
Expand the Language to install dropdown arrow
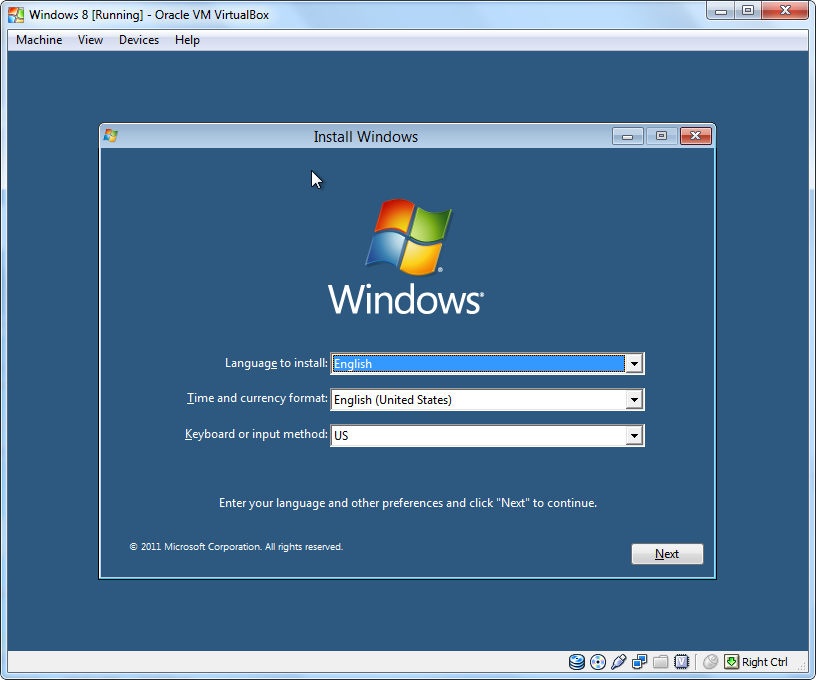click(634, 364)
